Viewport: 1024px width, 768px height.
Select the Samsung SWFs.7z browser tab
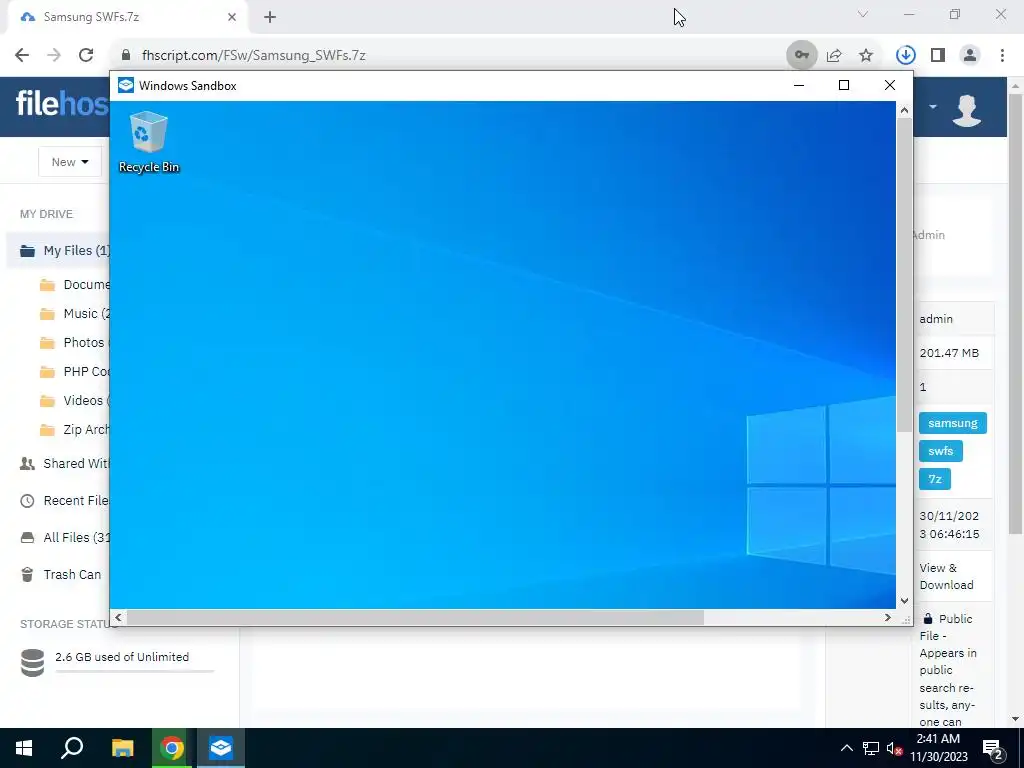click(x=127, y=17)
